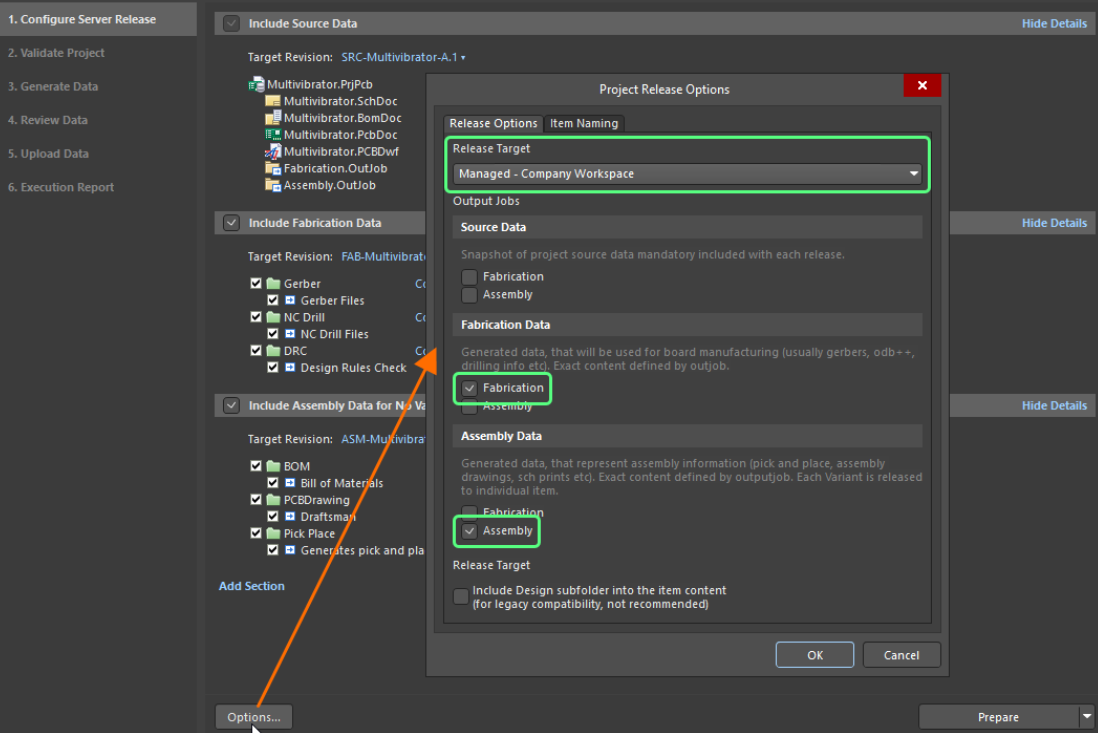
Task: Click the Gerber folder icon
Action: pyautogui.click(x=273, y=284)
